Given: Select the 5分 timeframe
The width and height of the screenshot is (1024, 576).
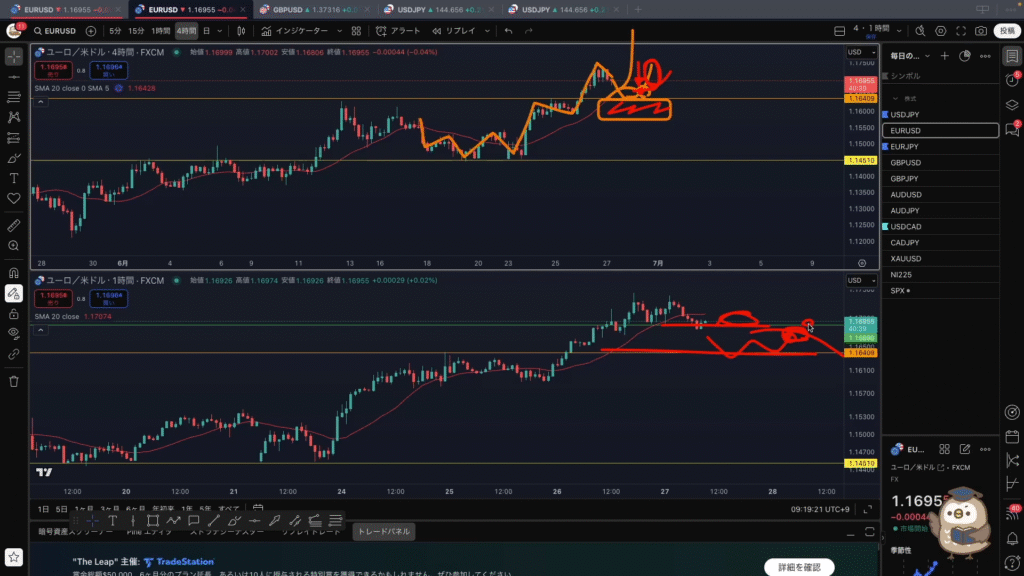Looking at the screenshot, I should tap(115, 31).
